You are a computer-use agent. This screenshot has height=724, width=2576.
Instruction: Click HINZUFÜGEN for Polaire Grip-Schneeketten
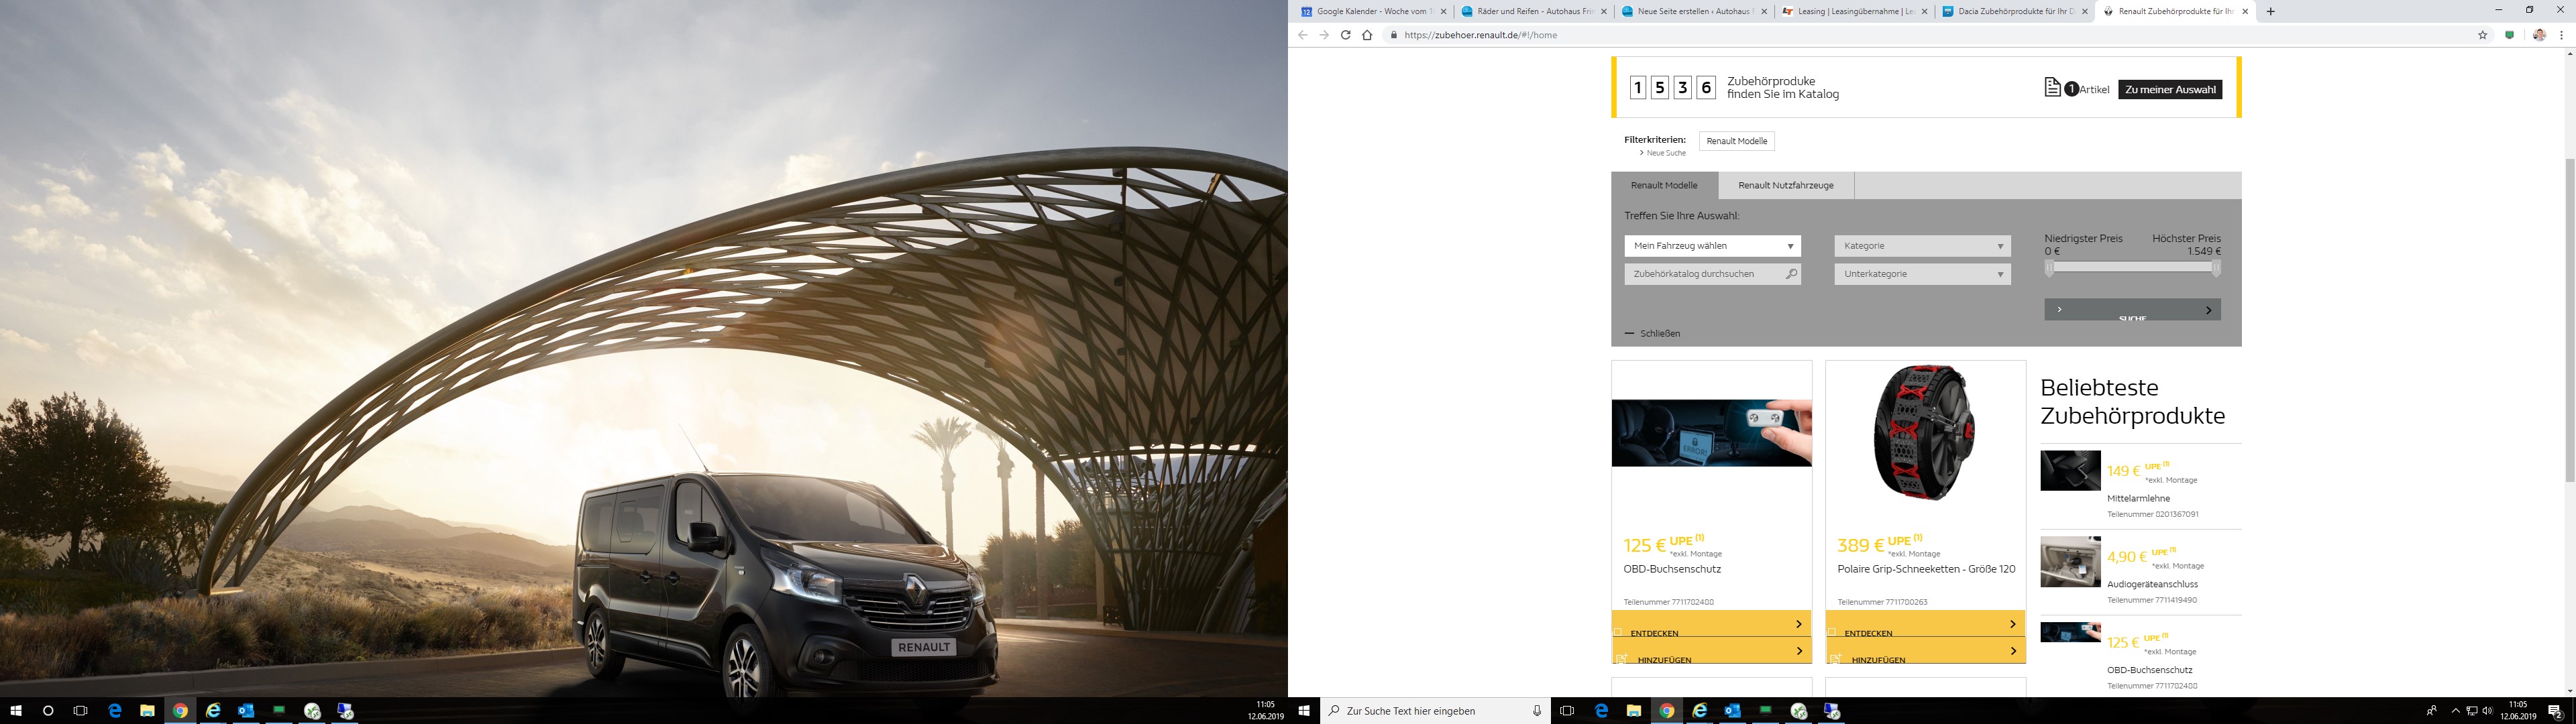pos(1925,651)
